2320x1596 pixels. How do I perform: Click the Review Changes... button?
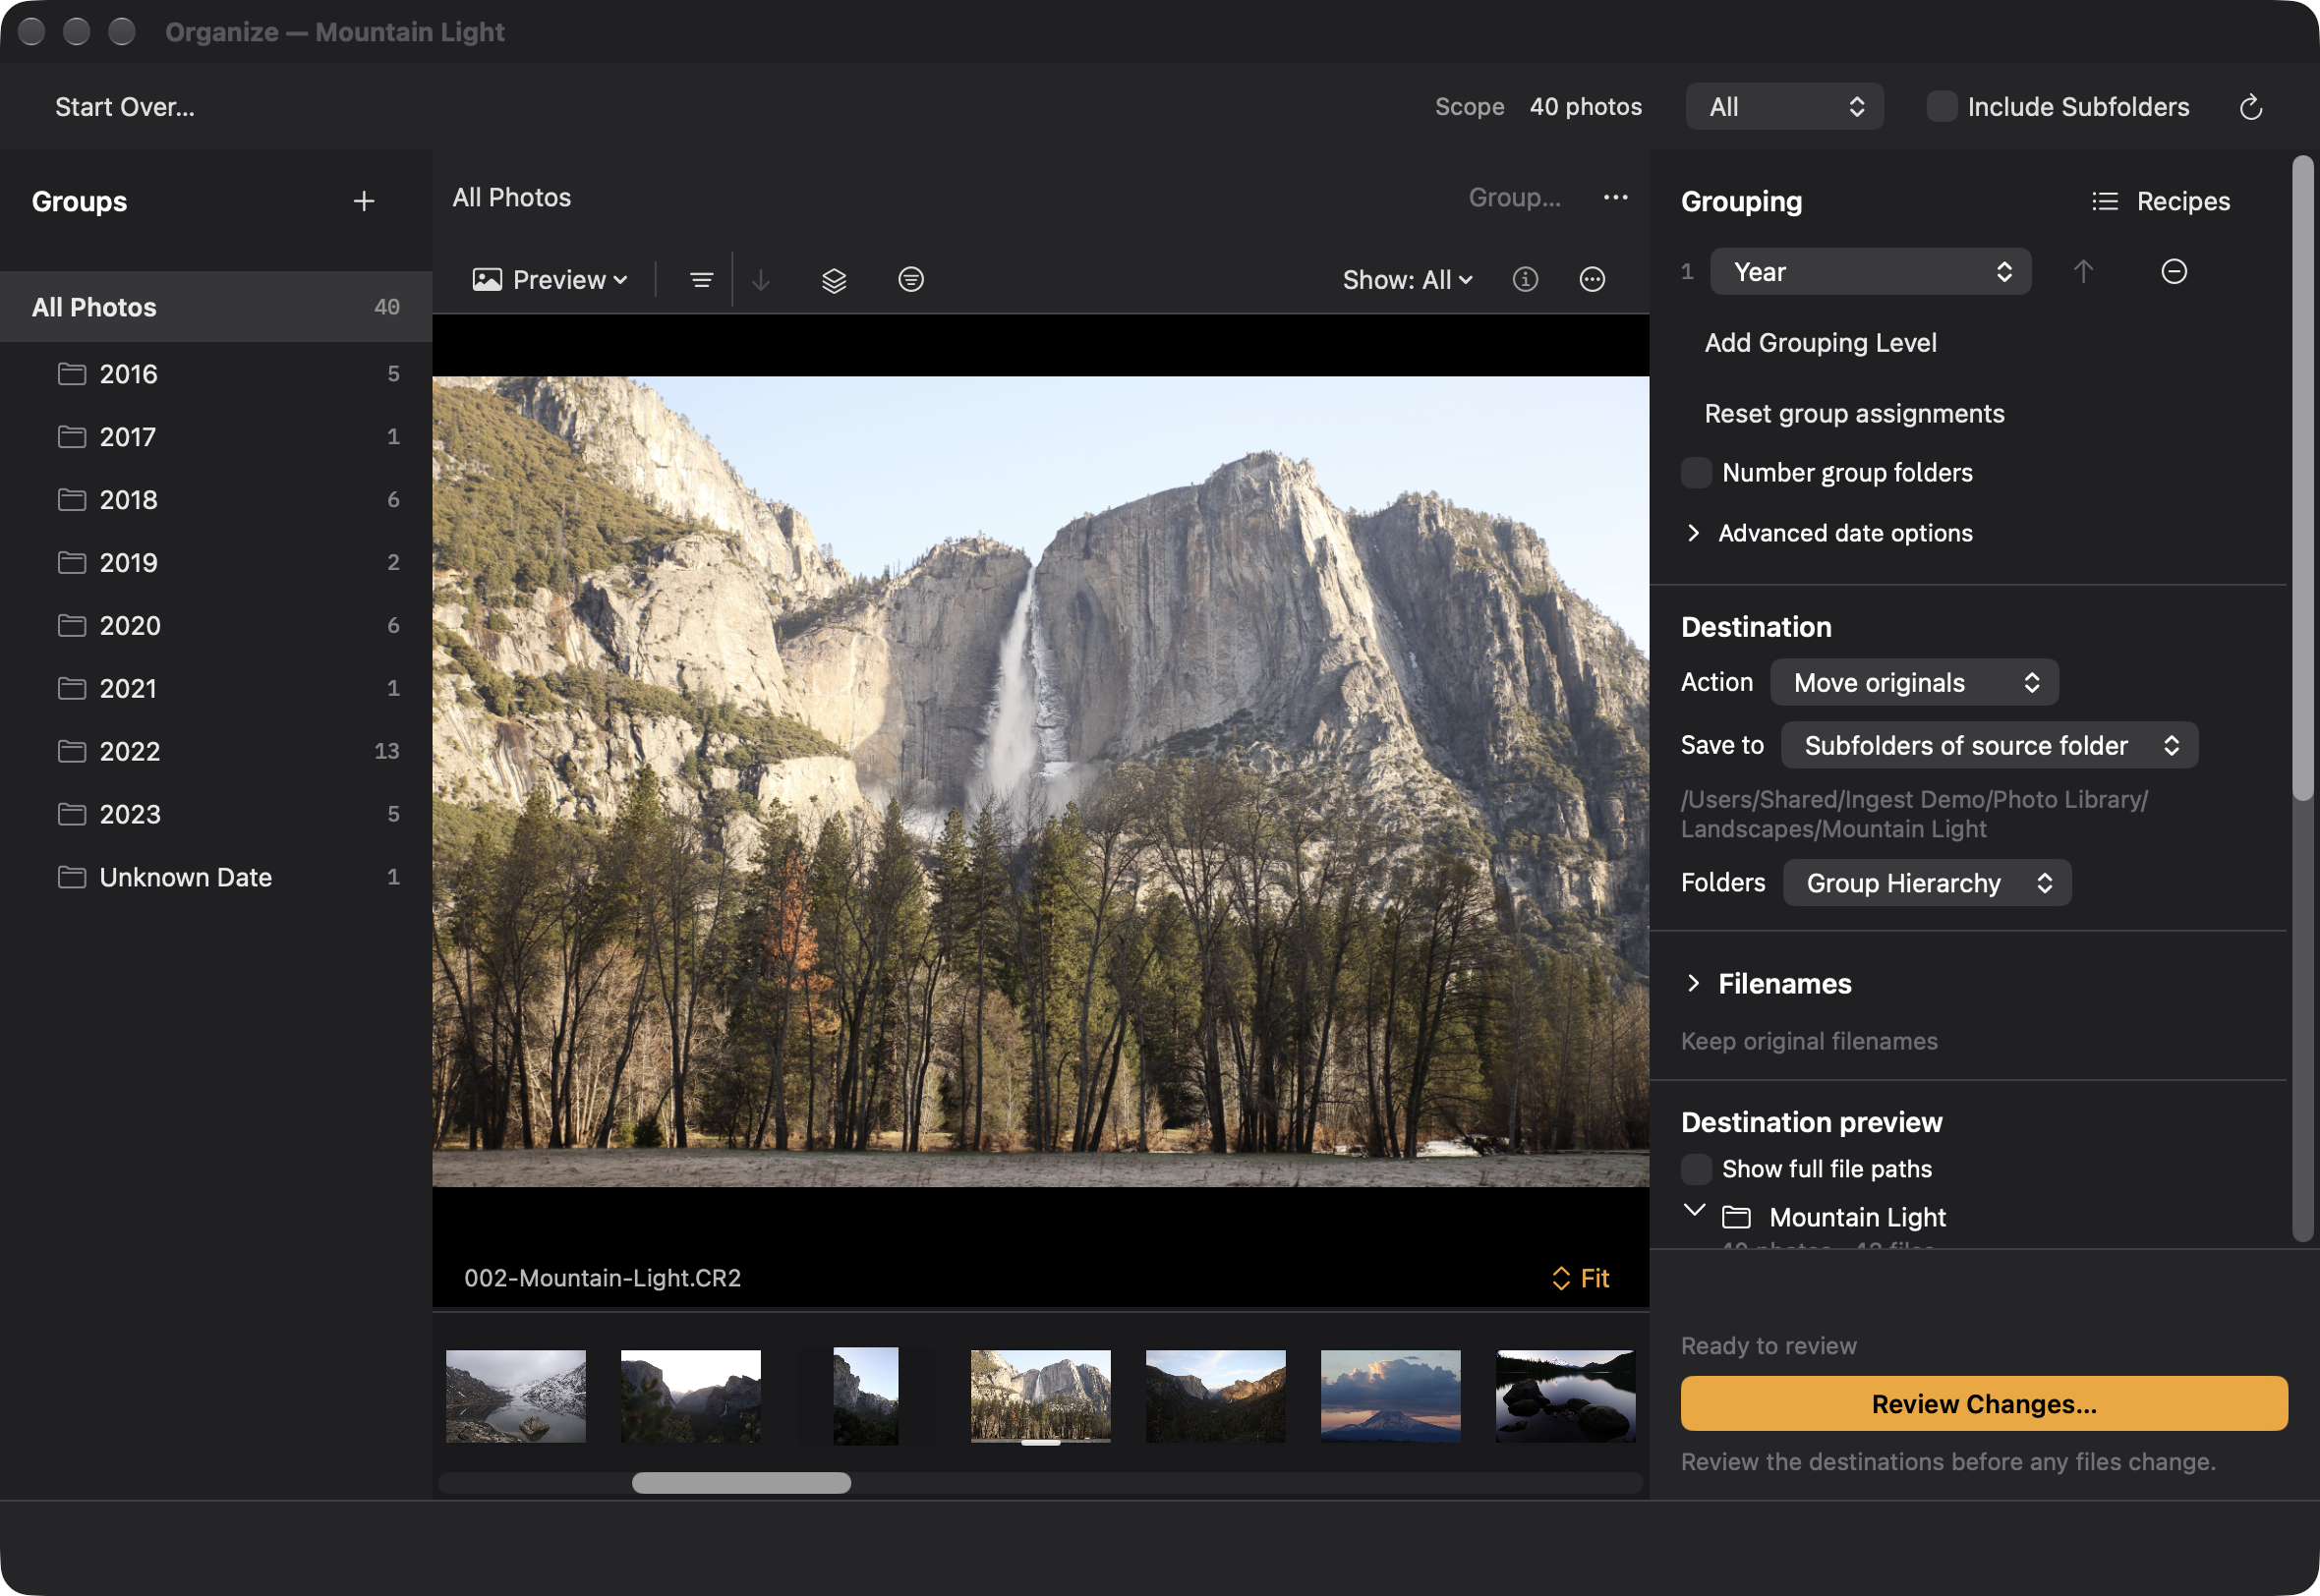pos(1984,1404)
